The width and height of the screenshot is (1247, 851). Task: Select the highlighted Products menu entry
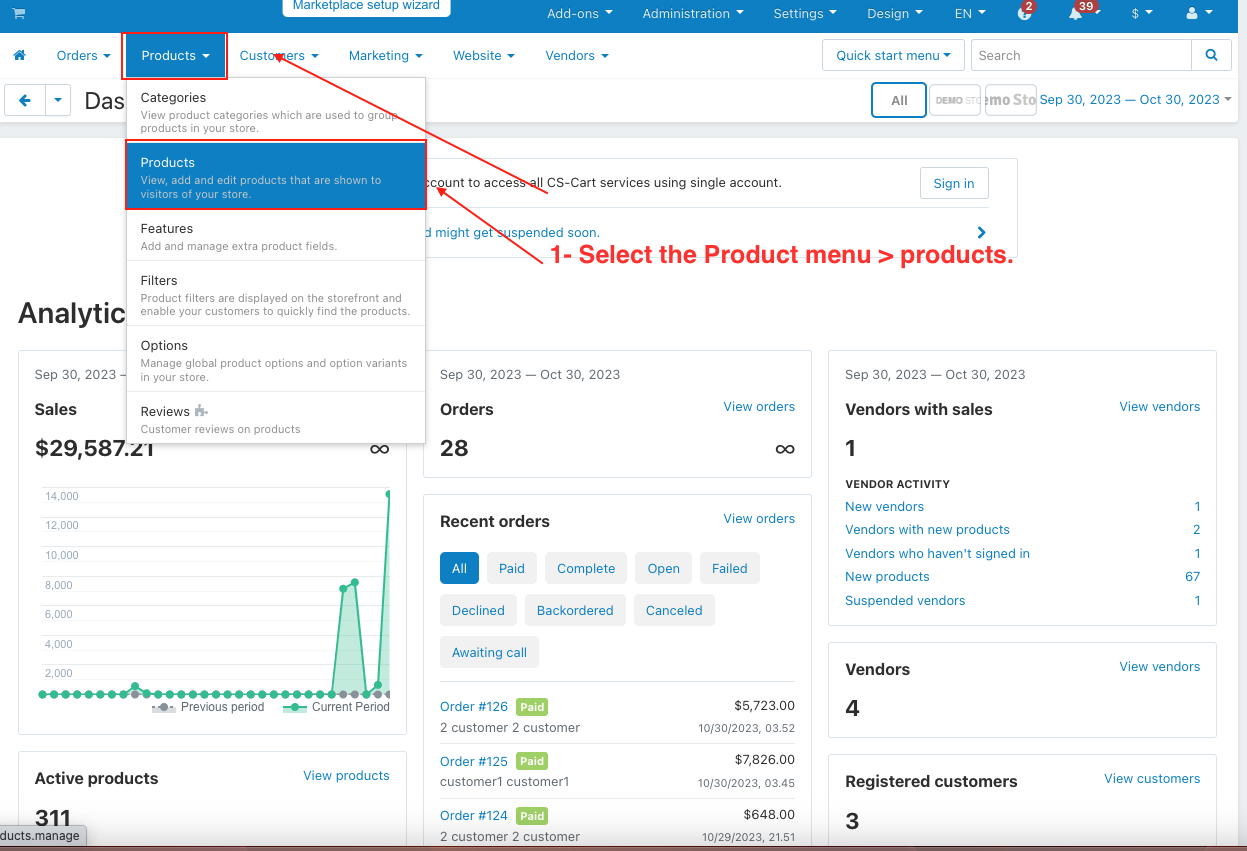tap(276, 175)
